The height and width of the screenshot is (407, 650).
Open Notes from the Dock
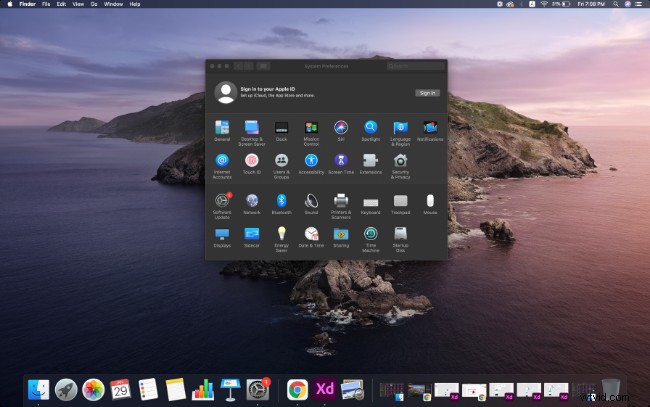click(175, 390)
